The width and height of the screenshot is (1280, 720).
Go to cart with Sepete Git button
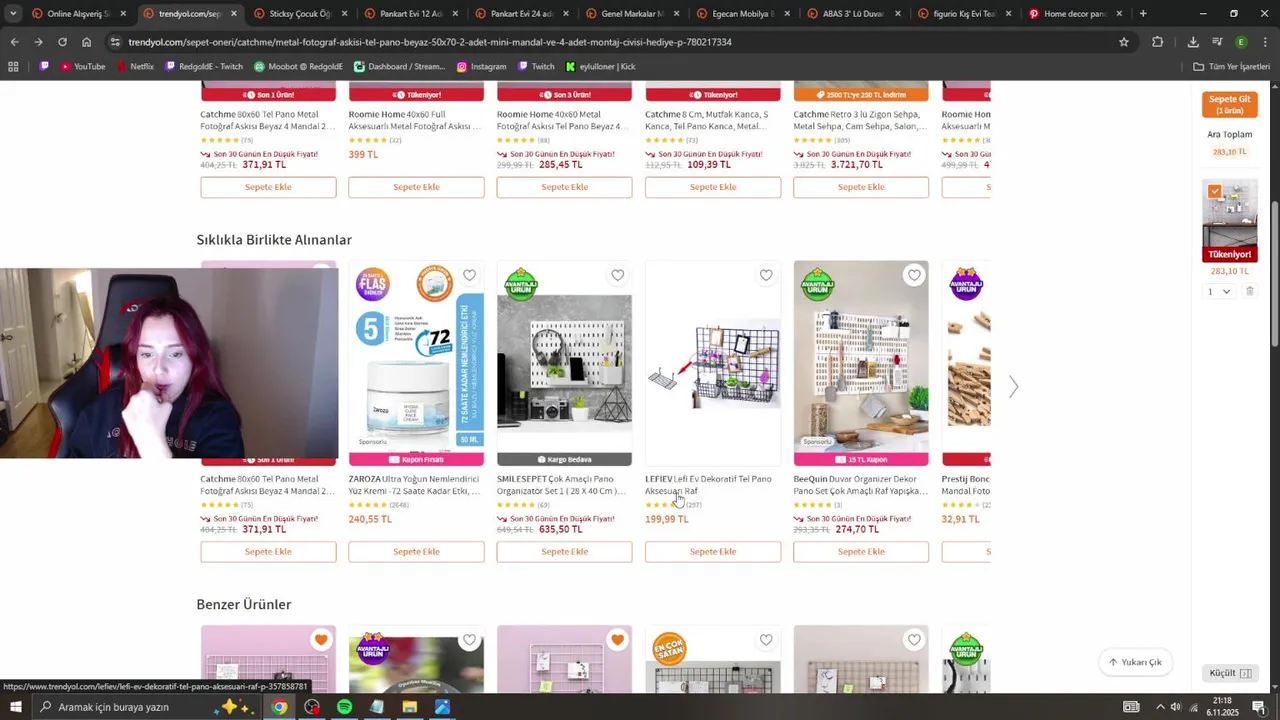tap(1229, 104)
